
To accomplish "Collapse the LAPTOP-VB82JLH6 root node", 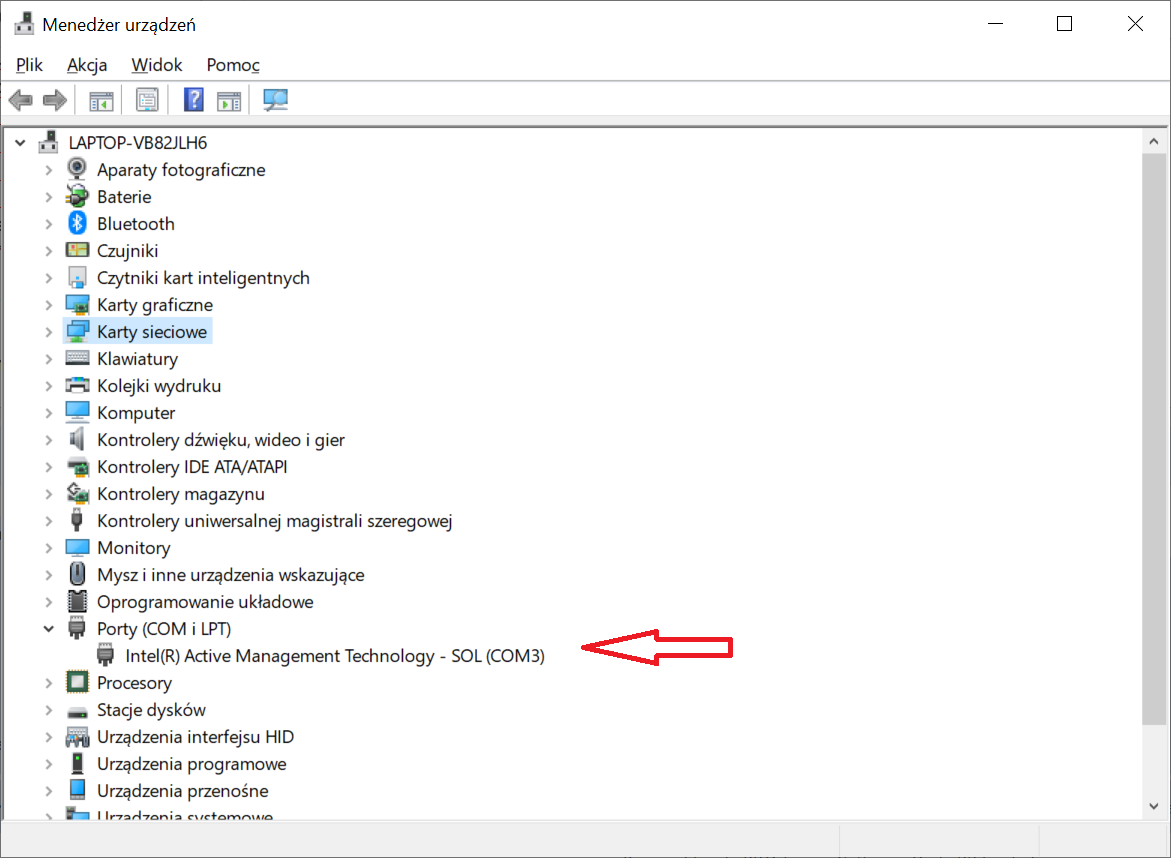I will point(21,143).
